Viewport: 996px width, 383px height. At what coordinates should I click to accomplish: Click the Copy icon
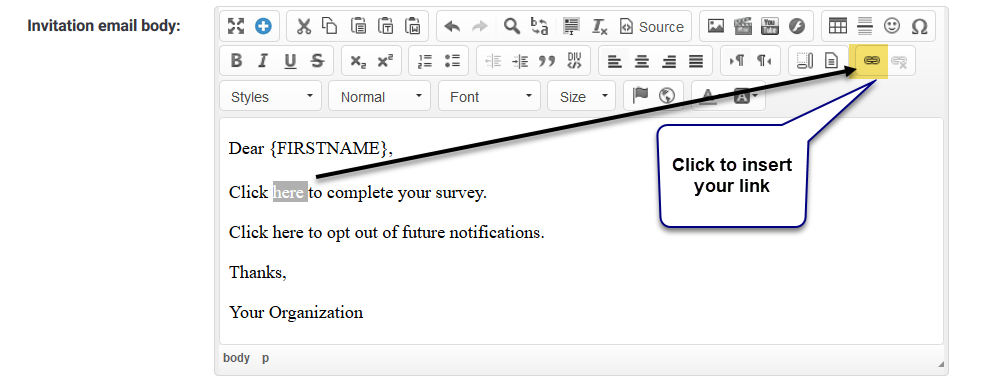point(330,26)
